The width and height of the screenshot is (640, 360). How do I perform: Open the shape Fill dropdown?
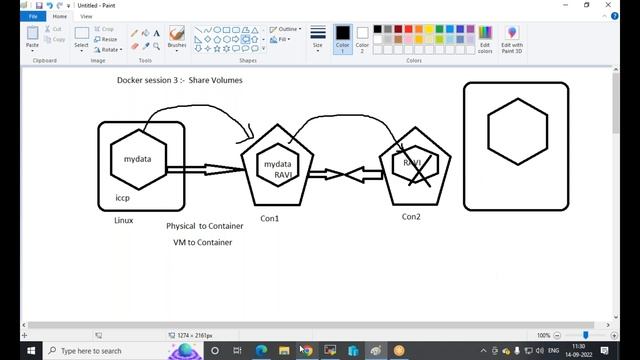pyautogui.click(x=280, y=39)
